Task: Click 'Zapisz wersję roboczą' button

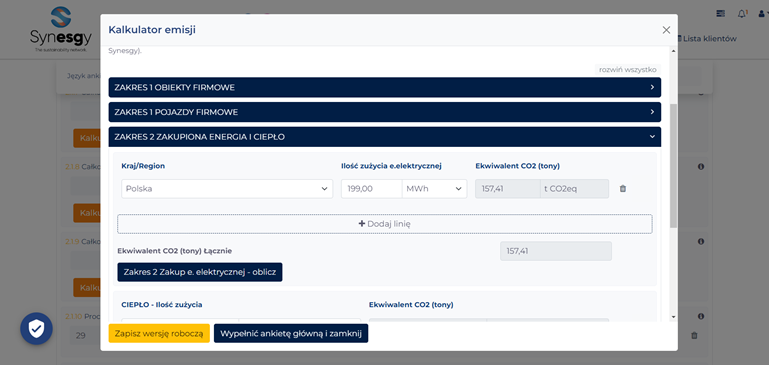Action: pos(159,333)
